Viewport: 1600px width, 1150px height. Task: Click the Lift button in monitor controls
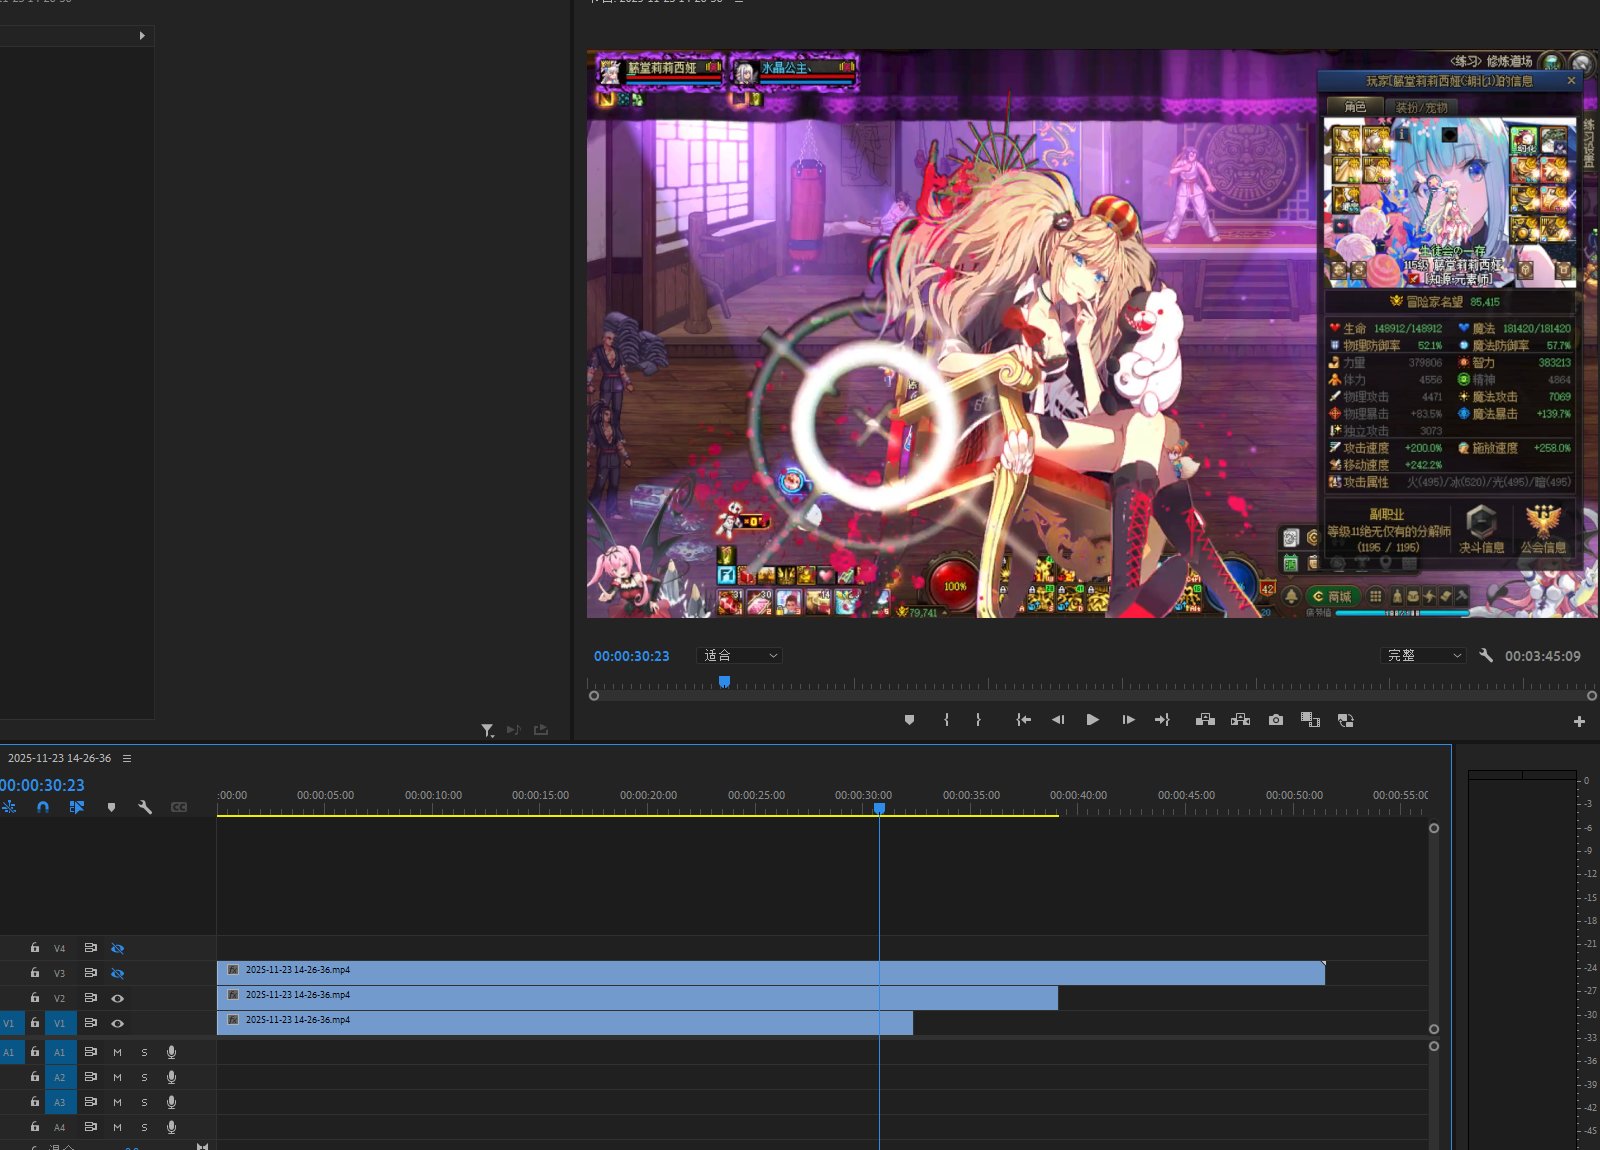click(1205, 720)
